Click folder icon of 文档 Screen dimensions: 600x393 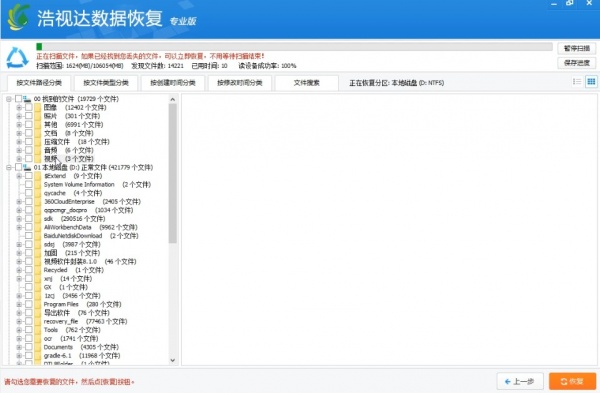(x=38, y=133)
